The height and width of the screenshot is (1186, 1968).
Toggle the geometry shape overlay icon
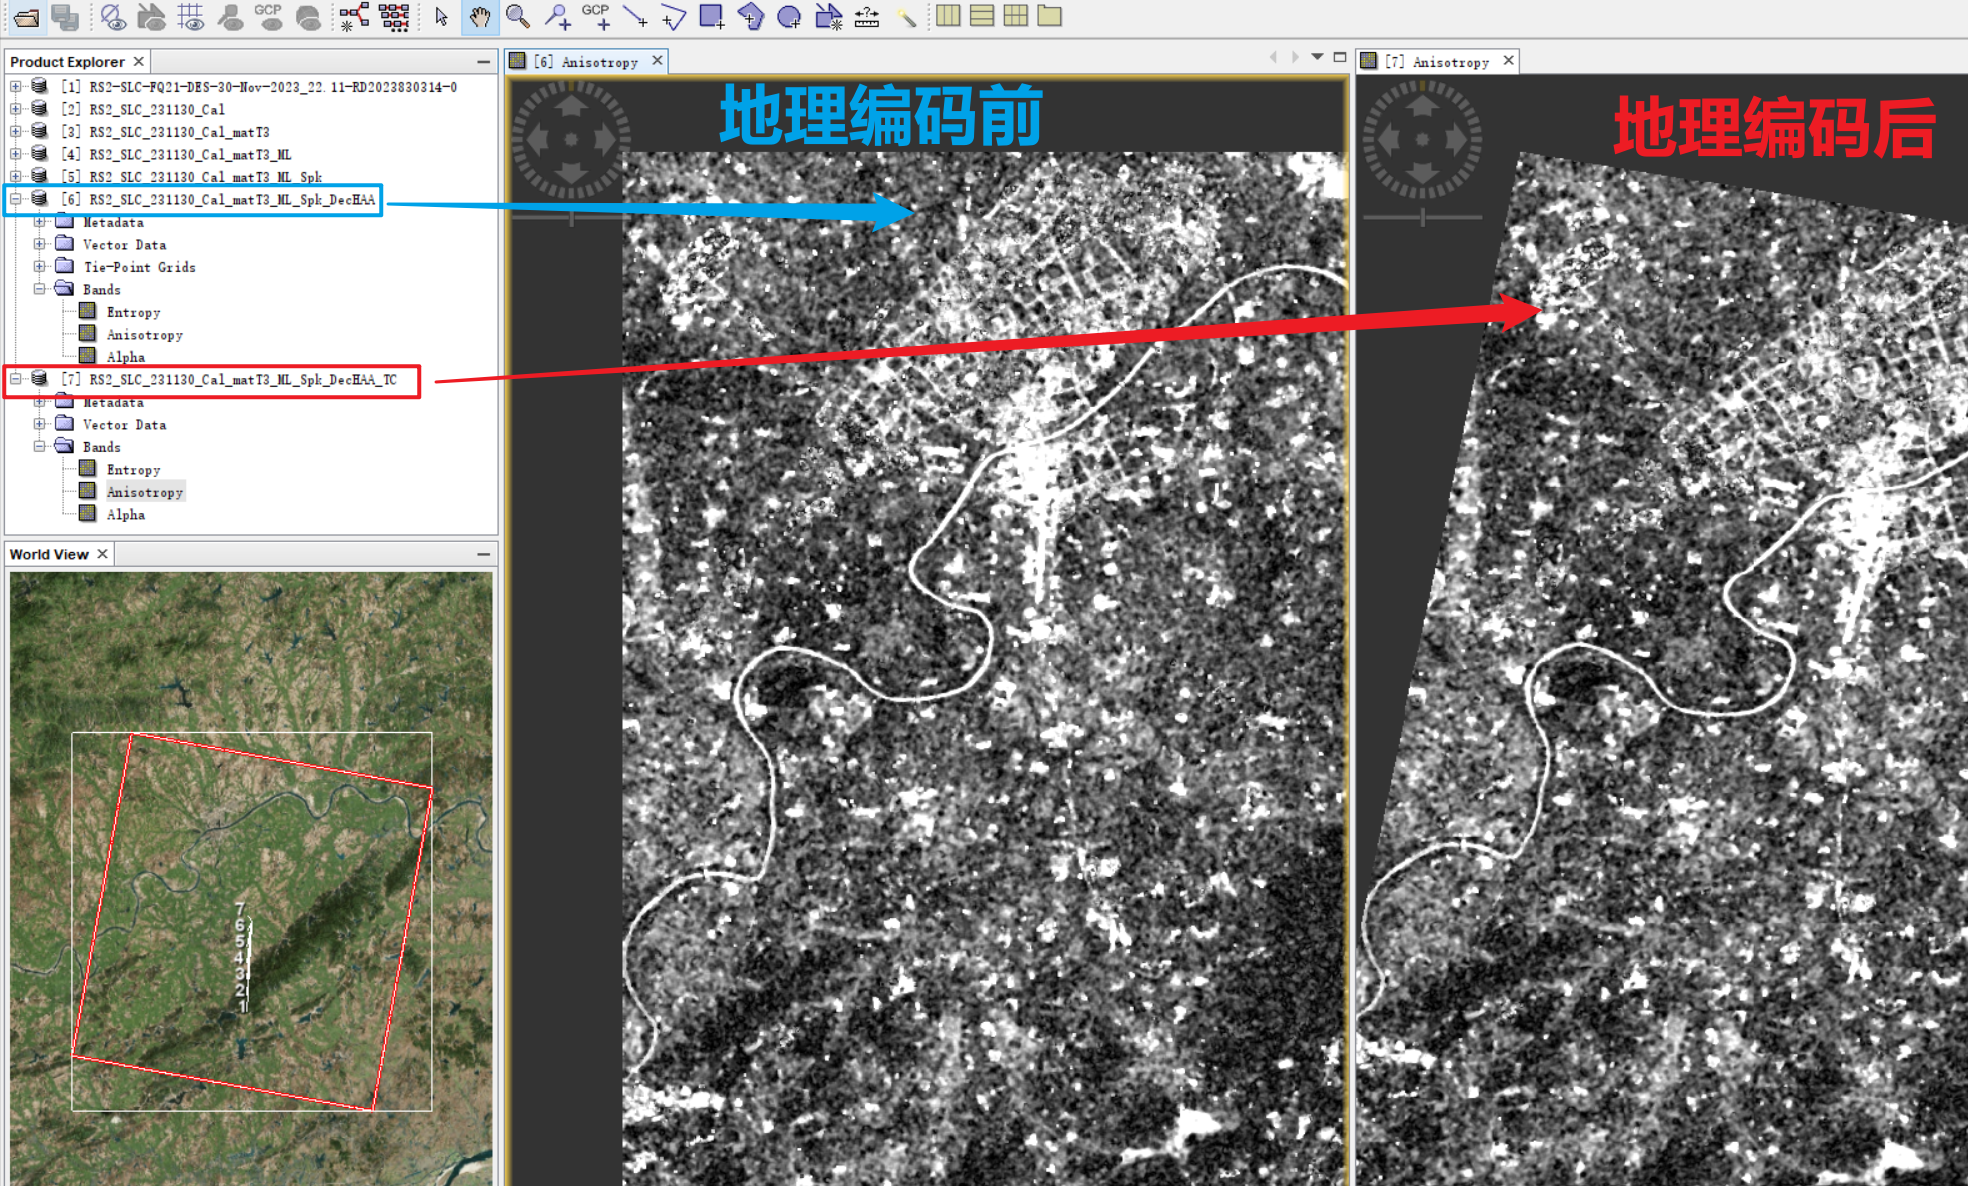pos(151,16)
